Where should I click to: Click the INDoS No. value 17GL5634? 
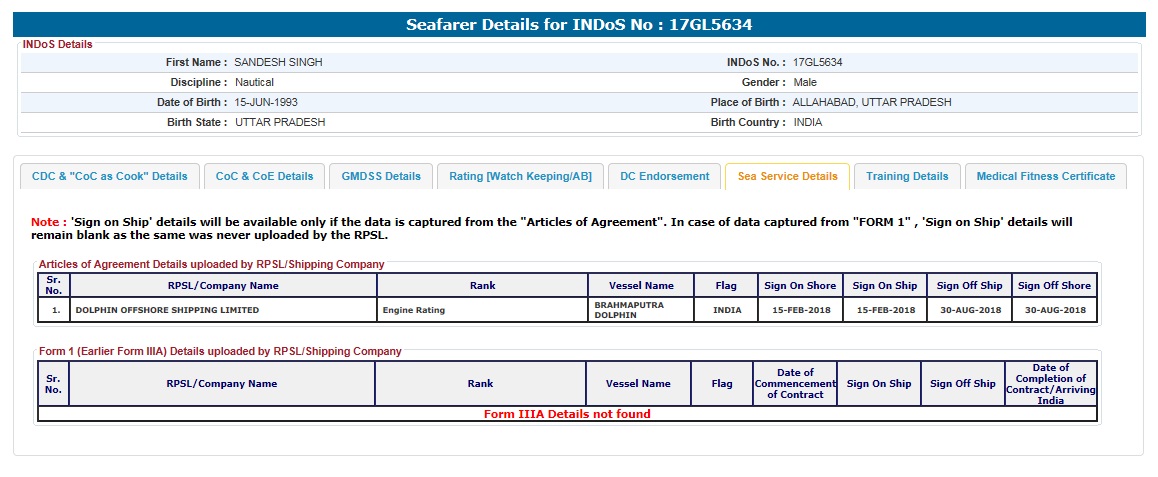point(817,62)
